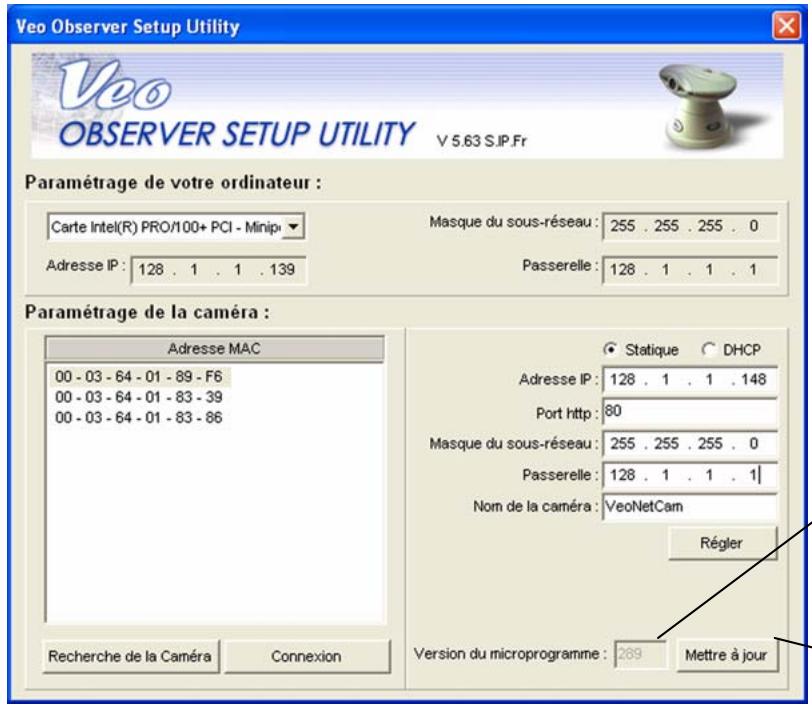Viewport: 812px width, 709px height.
Task: Click the camera image in banner
Action: click(x=700, y=105)
